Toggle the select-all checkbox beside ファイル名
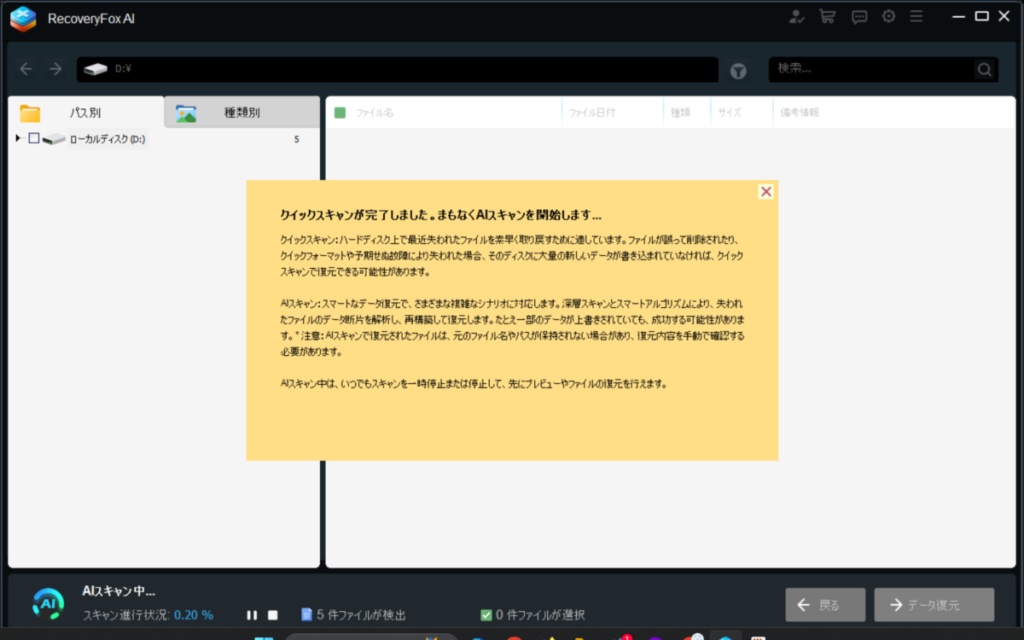 click(340, 113)
